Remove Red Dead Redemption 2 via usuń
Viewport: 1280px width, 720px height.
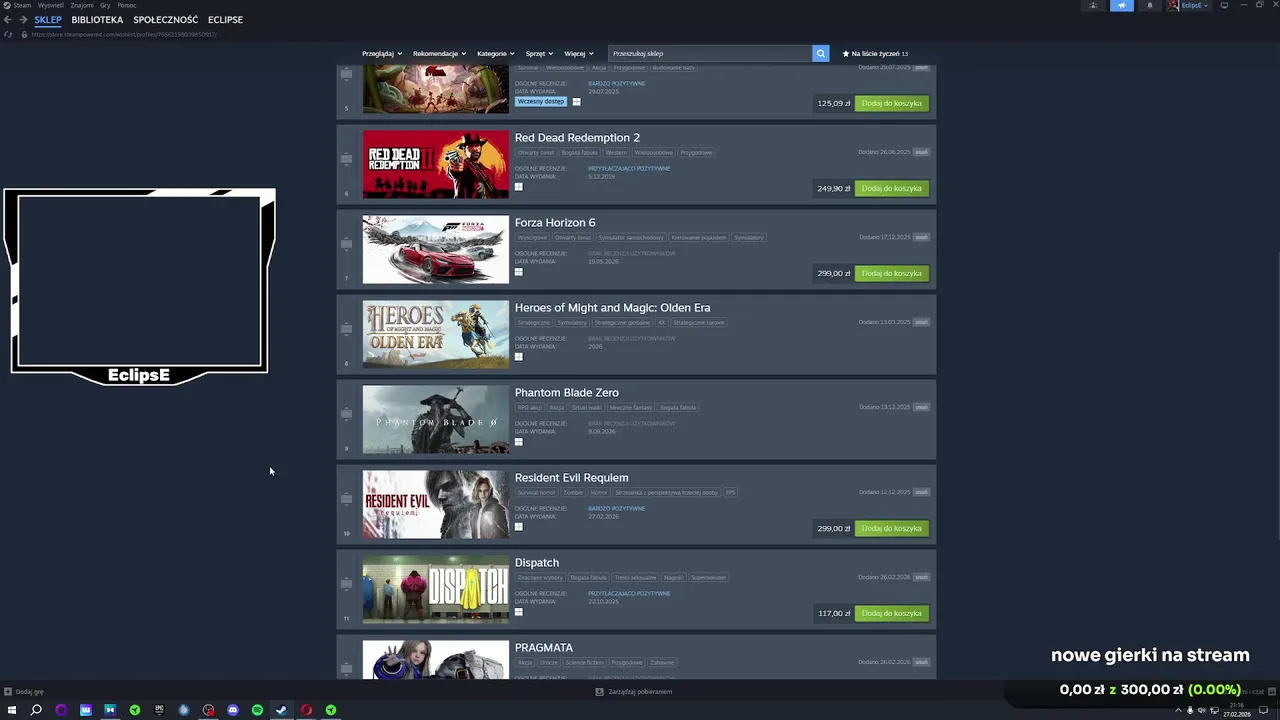tap(922, 152)
